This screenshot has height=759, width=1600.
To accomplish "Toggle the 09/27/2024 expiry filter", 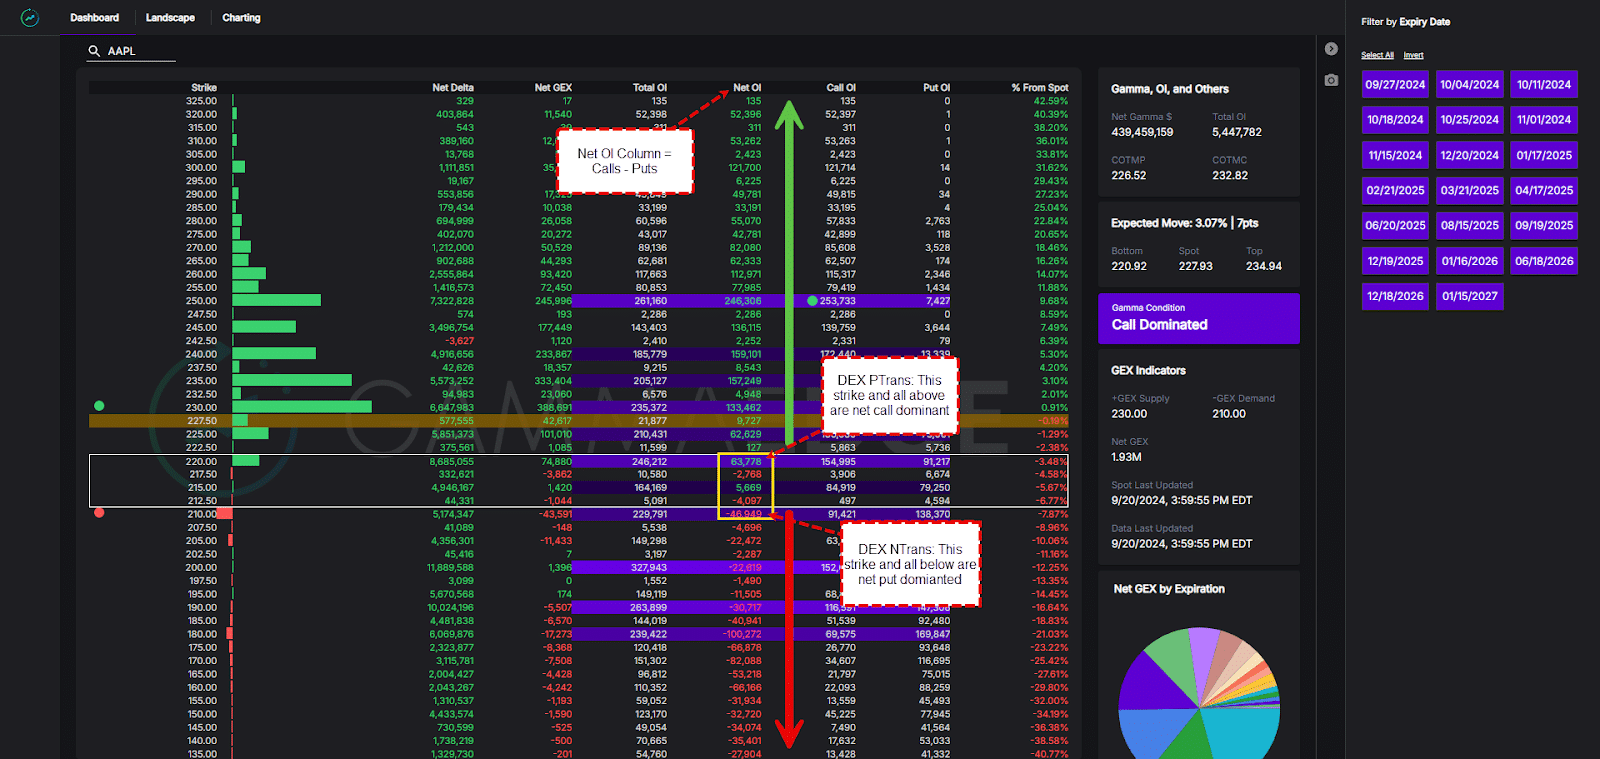I will point(1395,84).
